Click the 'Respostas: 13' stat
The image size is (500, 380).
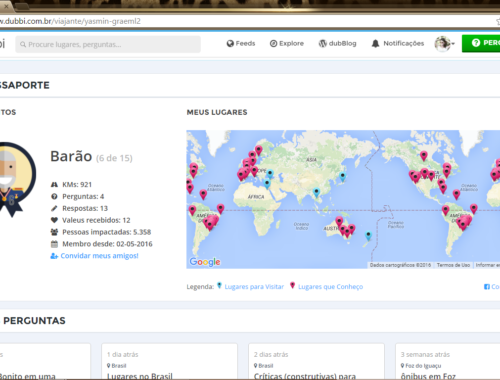click(85, 208)
